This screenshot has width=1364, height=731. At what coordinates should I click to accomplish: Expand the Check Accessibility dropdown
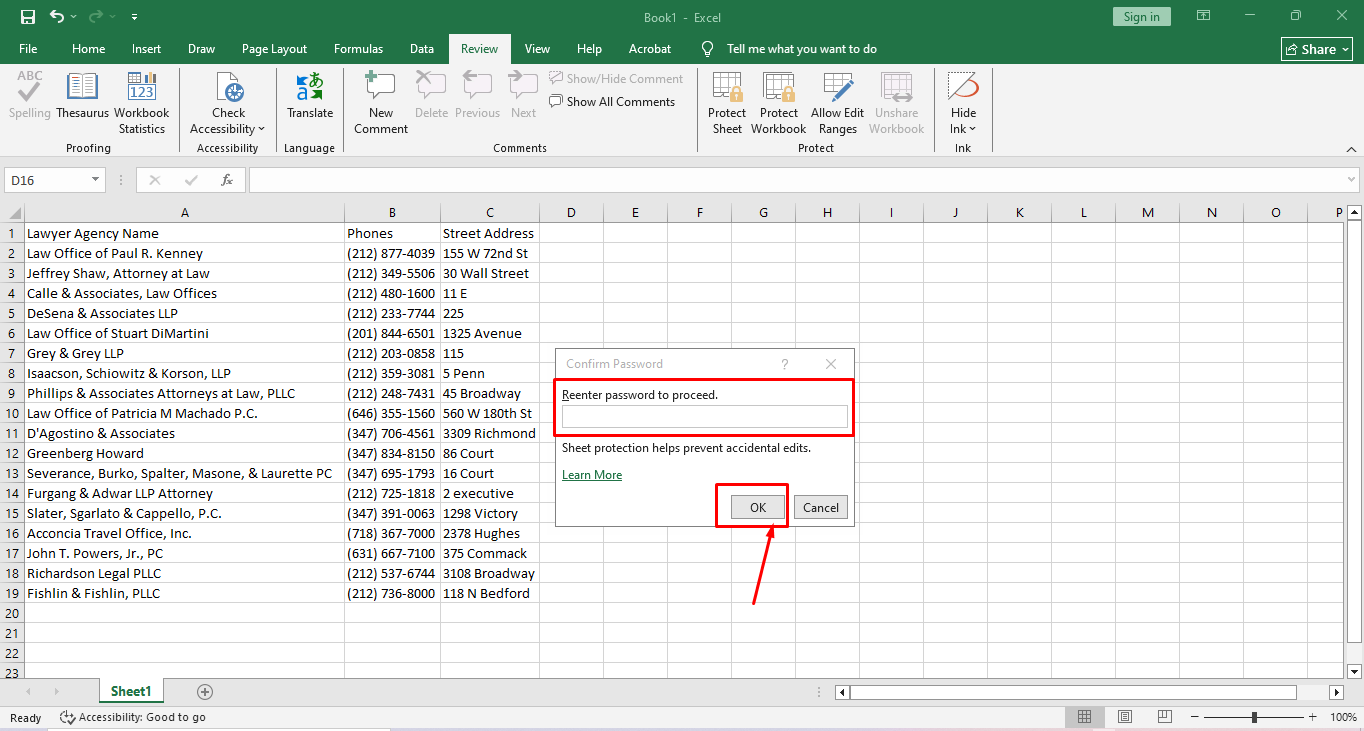coord(228,128)
